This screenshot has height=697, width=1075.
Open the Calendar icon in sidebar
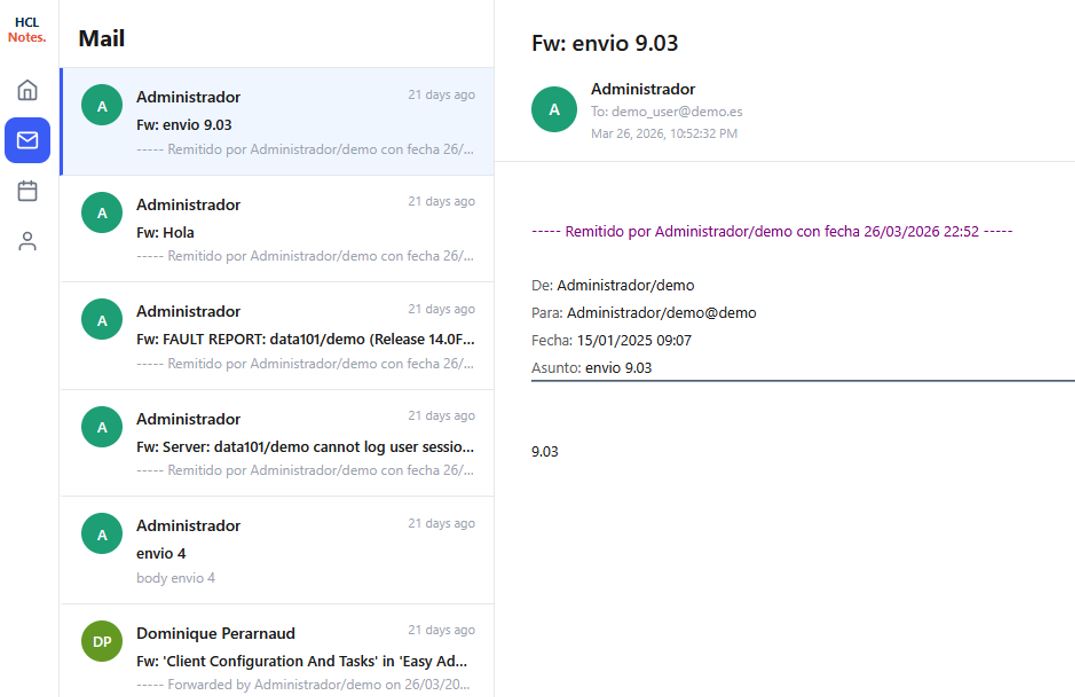point(28,191)
